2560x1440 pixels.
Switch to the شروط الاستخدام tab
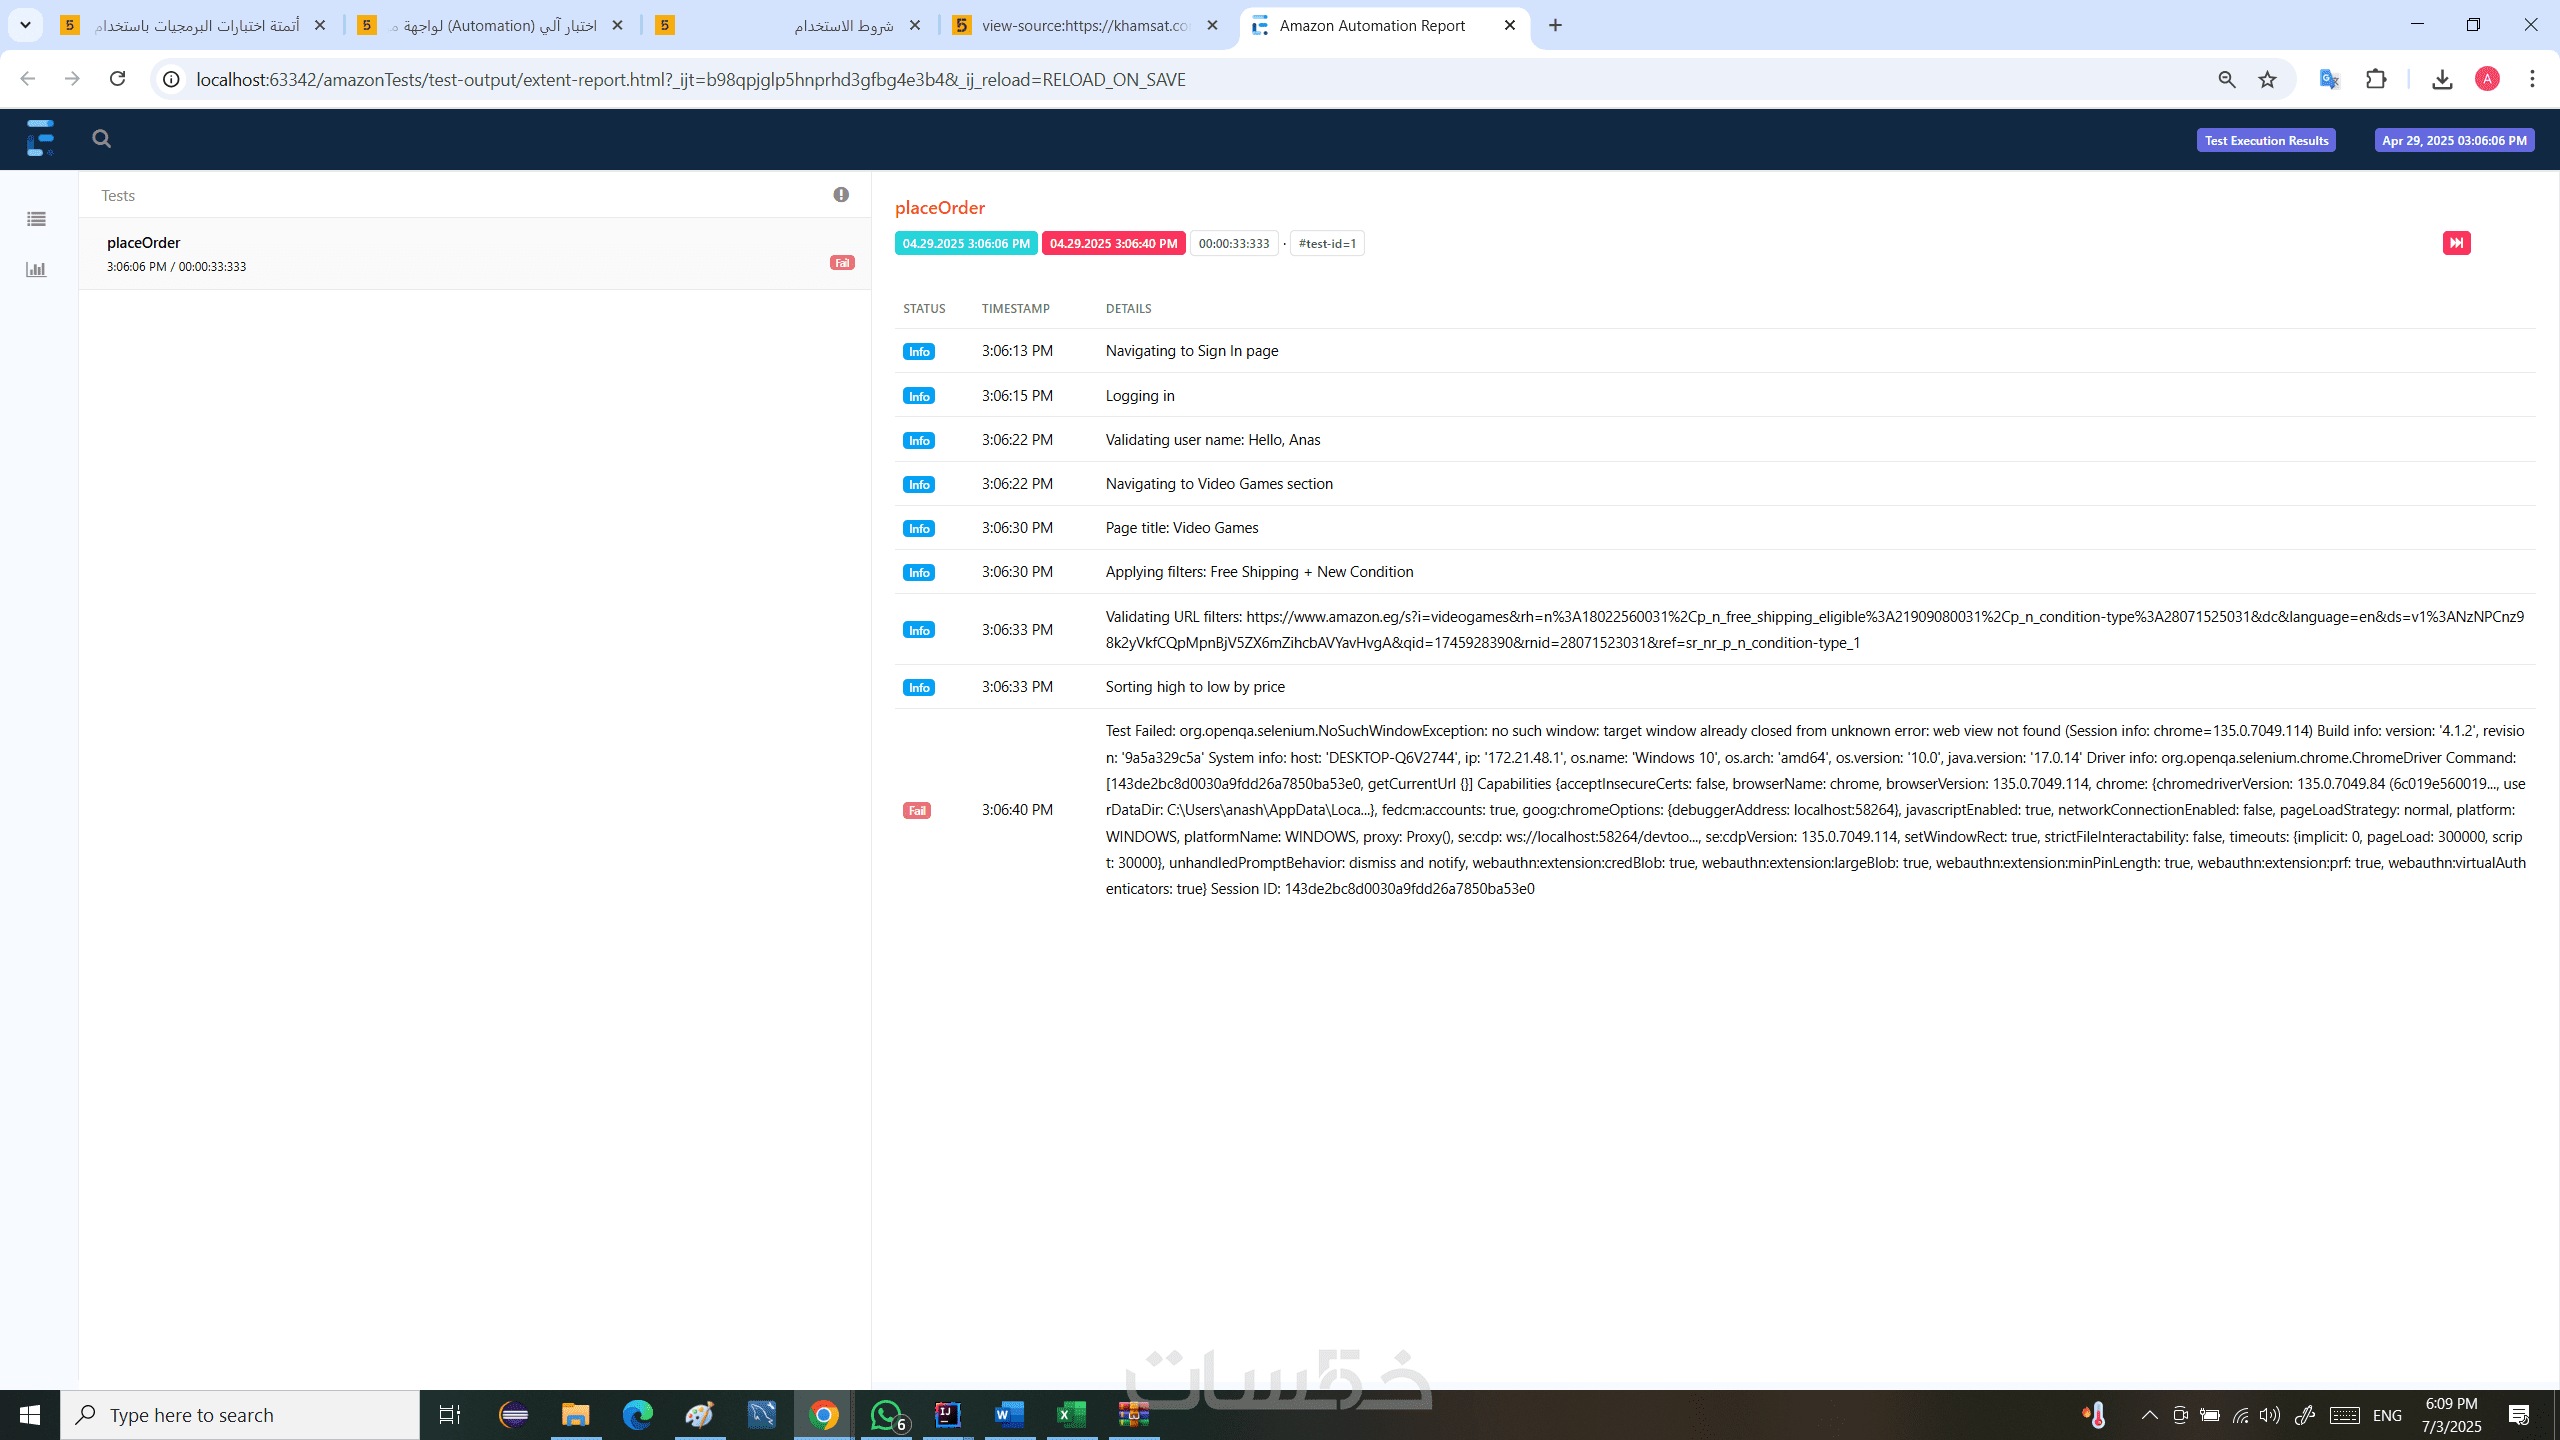843,25
